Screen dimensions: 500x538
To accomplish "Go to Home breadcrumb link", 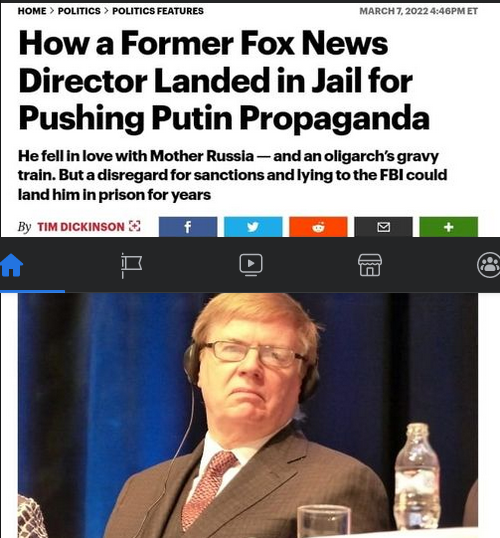I will click(32, 11).
